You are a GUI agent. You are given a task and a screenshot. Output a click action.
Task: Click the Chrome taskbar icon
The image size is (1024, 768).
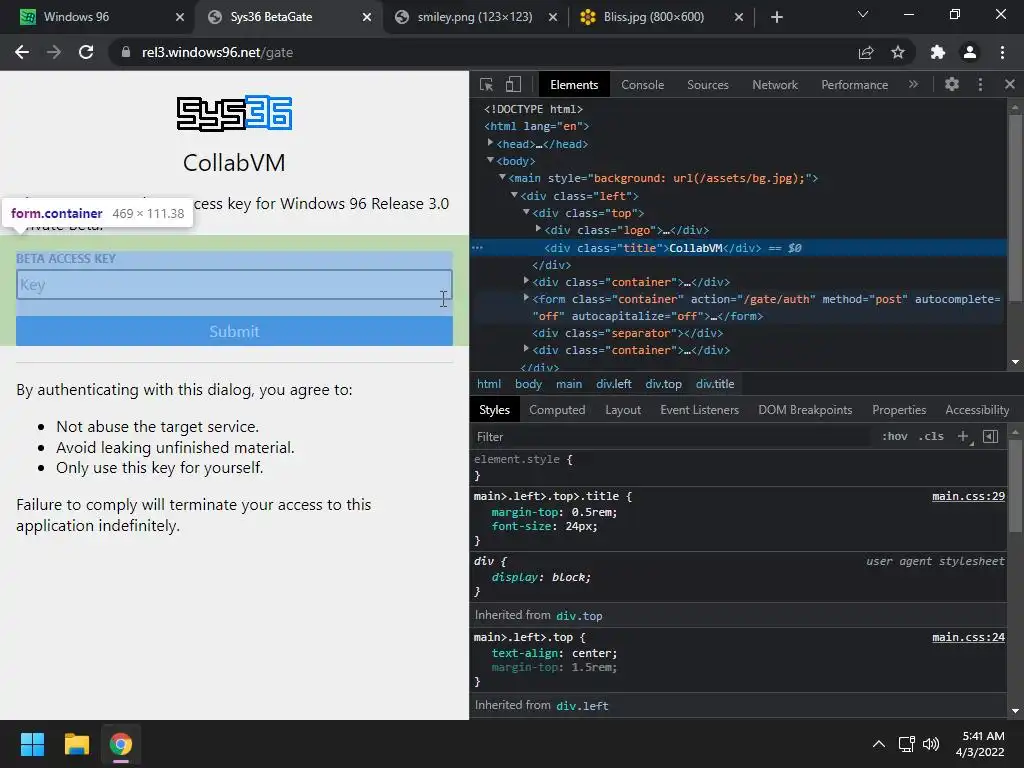pyautogui.click(x=121, y=744)
